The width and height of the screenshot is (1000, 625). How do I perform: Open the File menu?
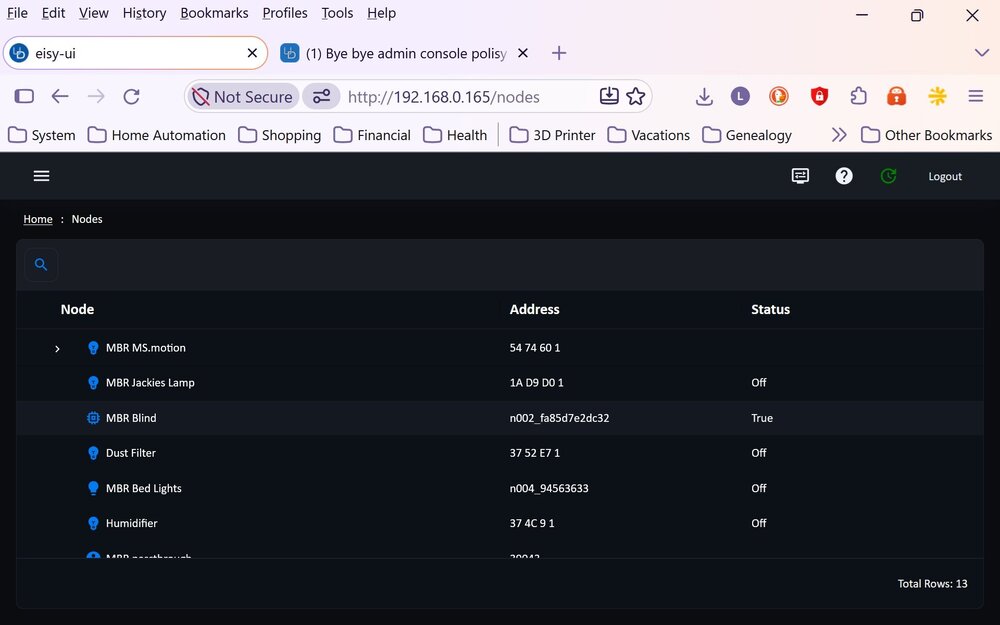click(17, 13)
